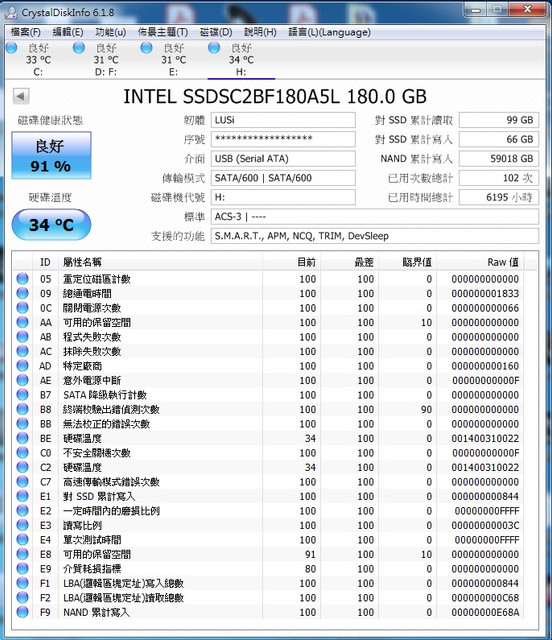Open the 檔案(F) menu

[25, 32]
